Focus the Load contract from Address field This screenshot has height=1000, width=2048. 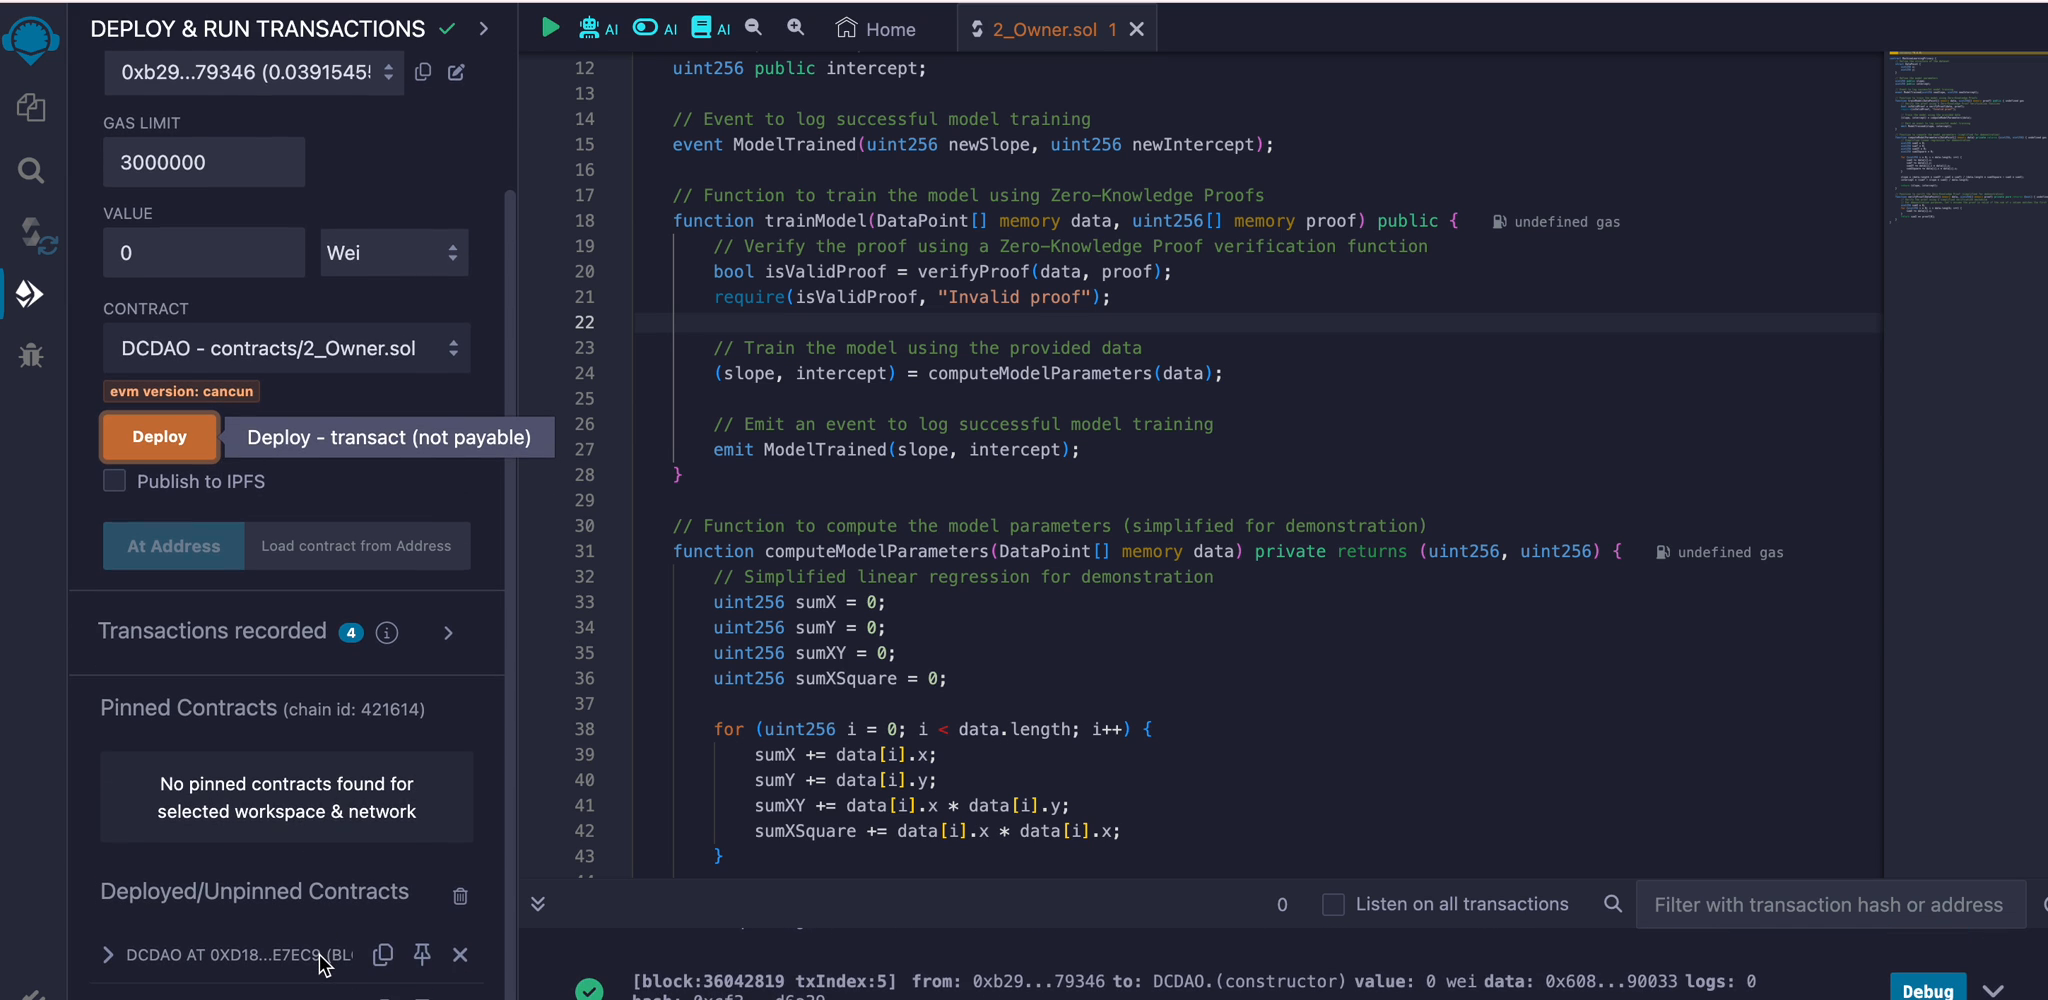tap(357, 546)
